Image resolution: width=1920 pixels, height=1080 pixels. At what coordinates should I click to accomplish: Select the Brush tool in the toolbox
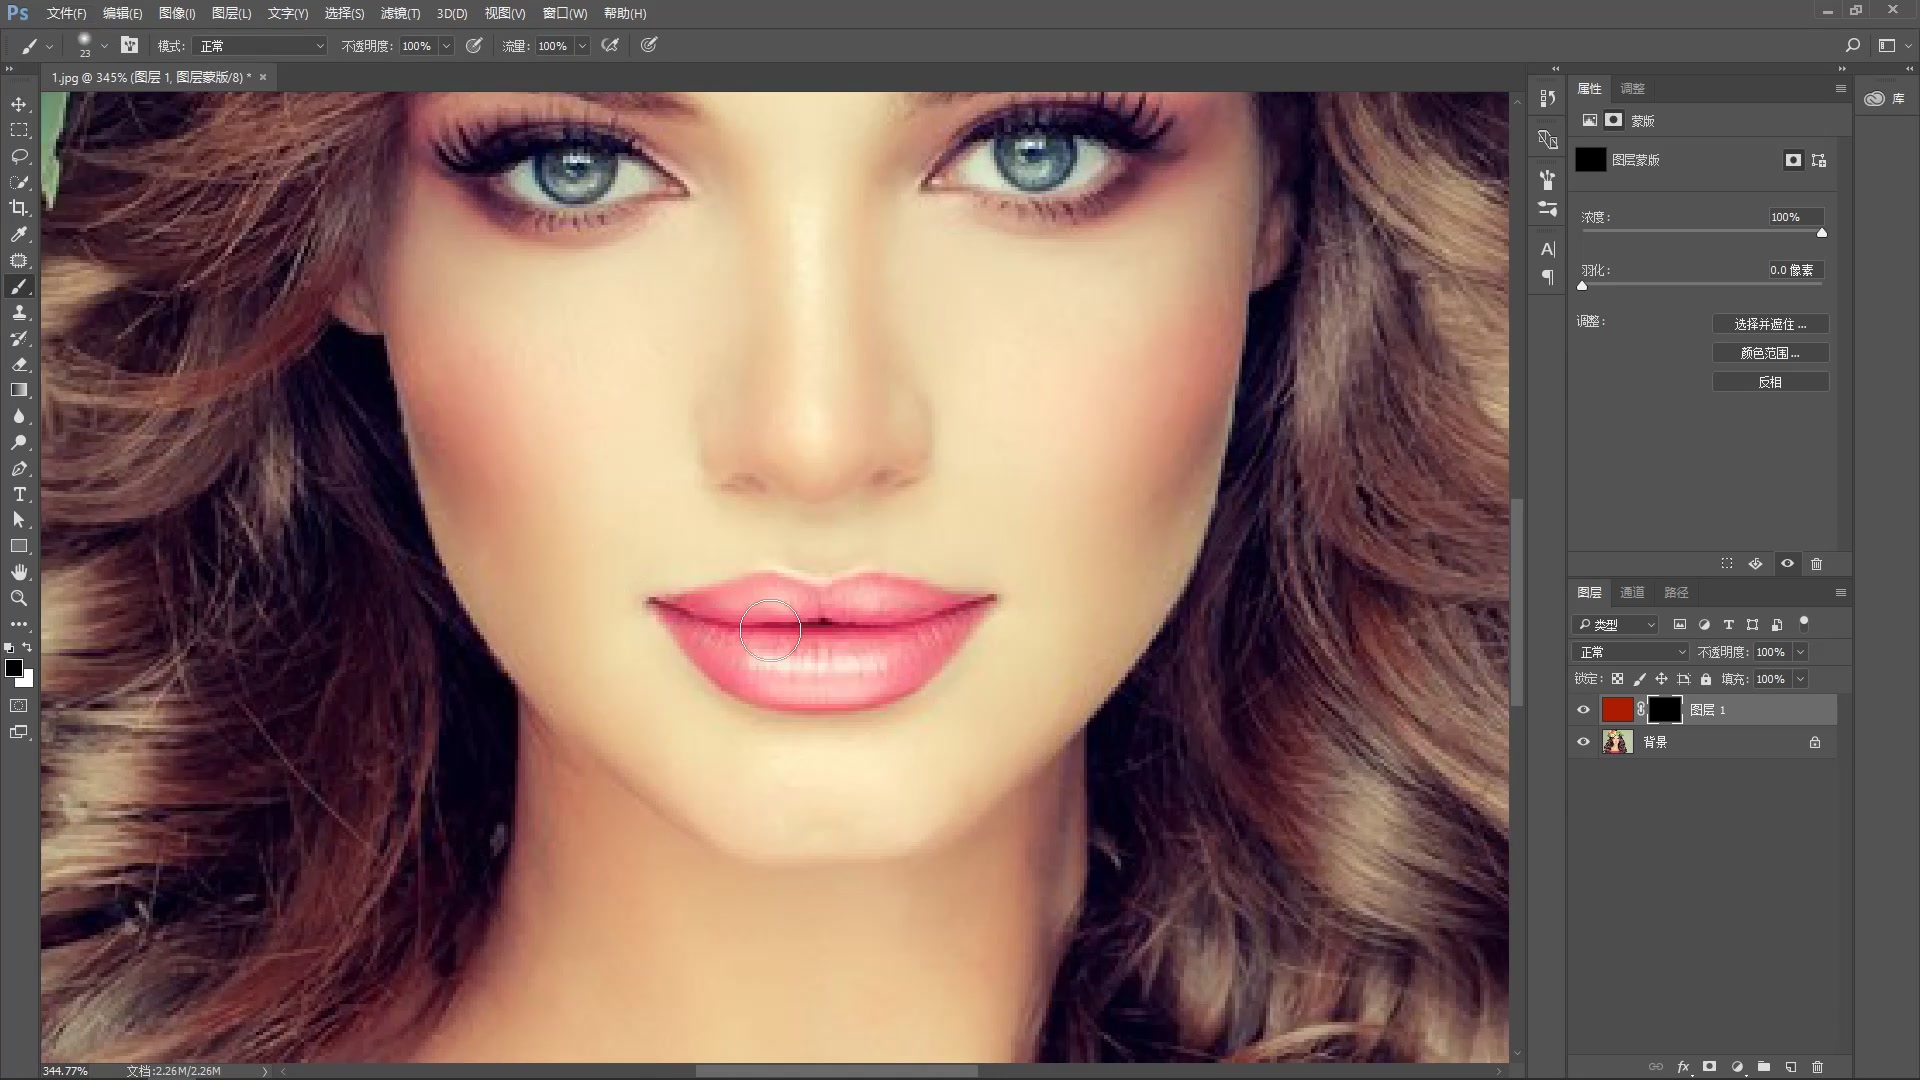(19, 287)
